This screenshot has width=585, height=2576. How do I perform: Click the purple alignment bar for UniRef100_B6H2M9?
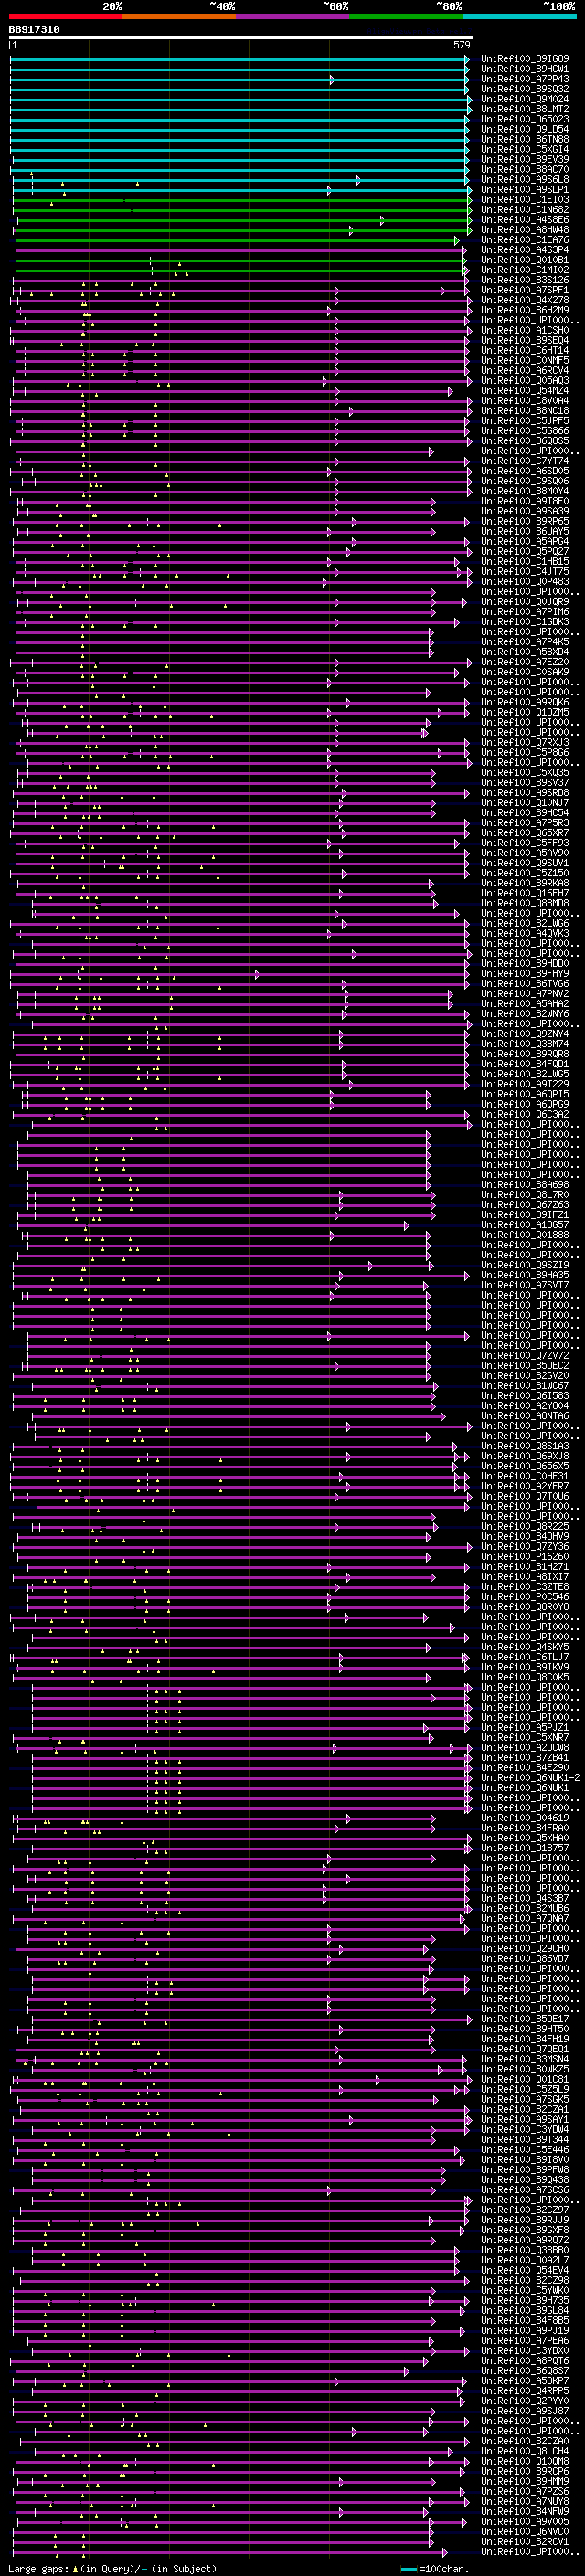coord(242,310)
